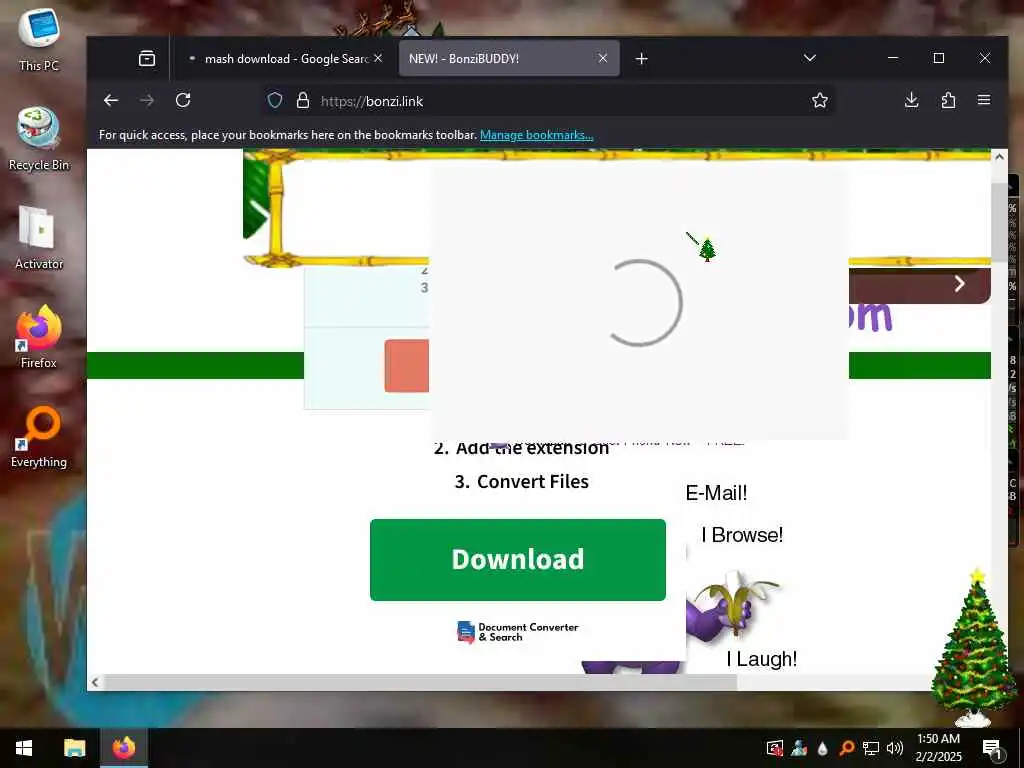
Task: Open the Firefox hamburger application menu
Action: tap(984, 101)
